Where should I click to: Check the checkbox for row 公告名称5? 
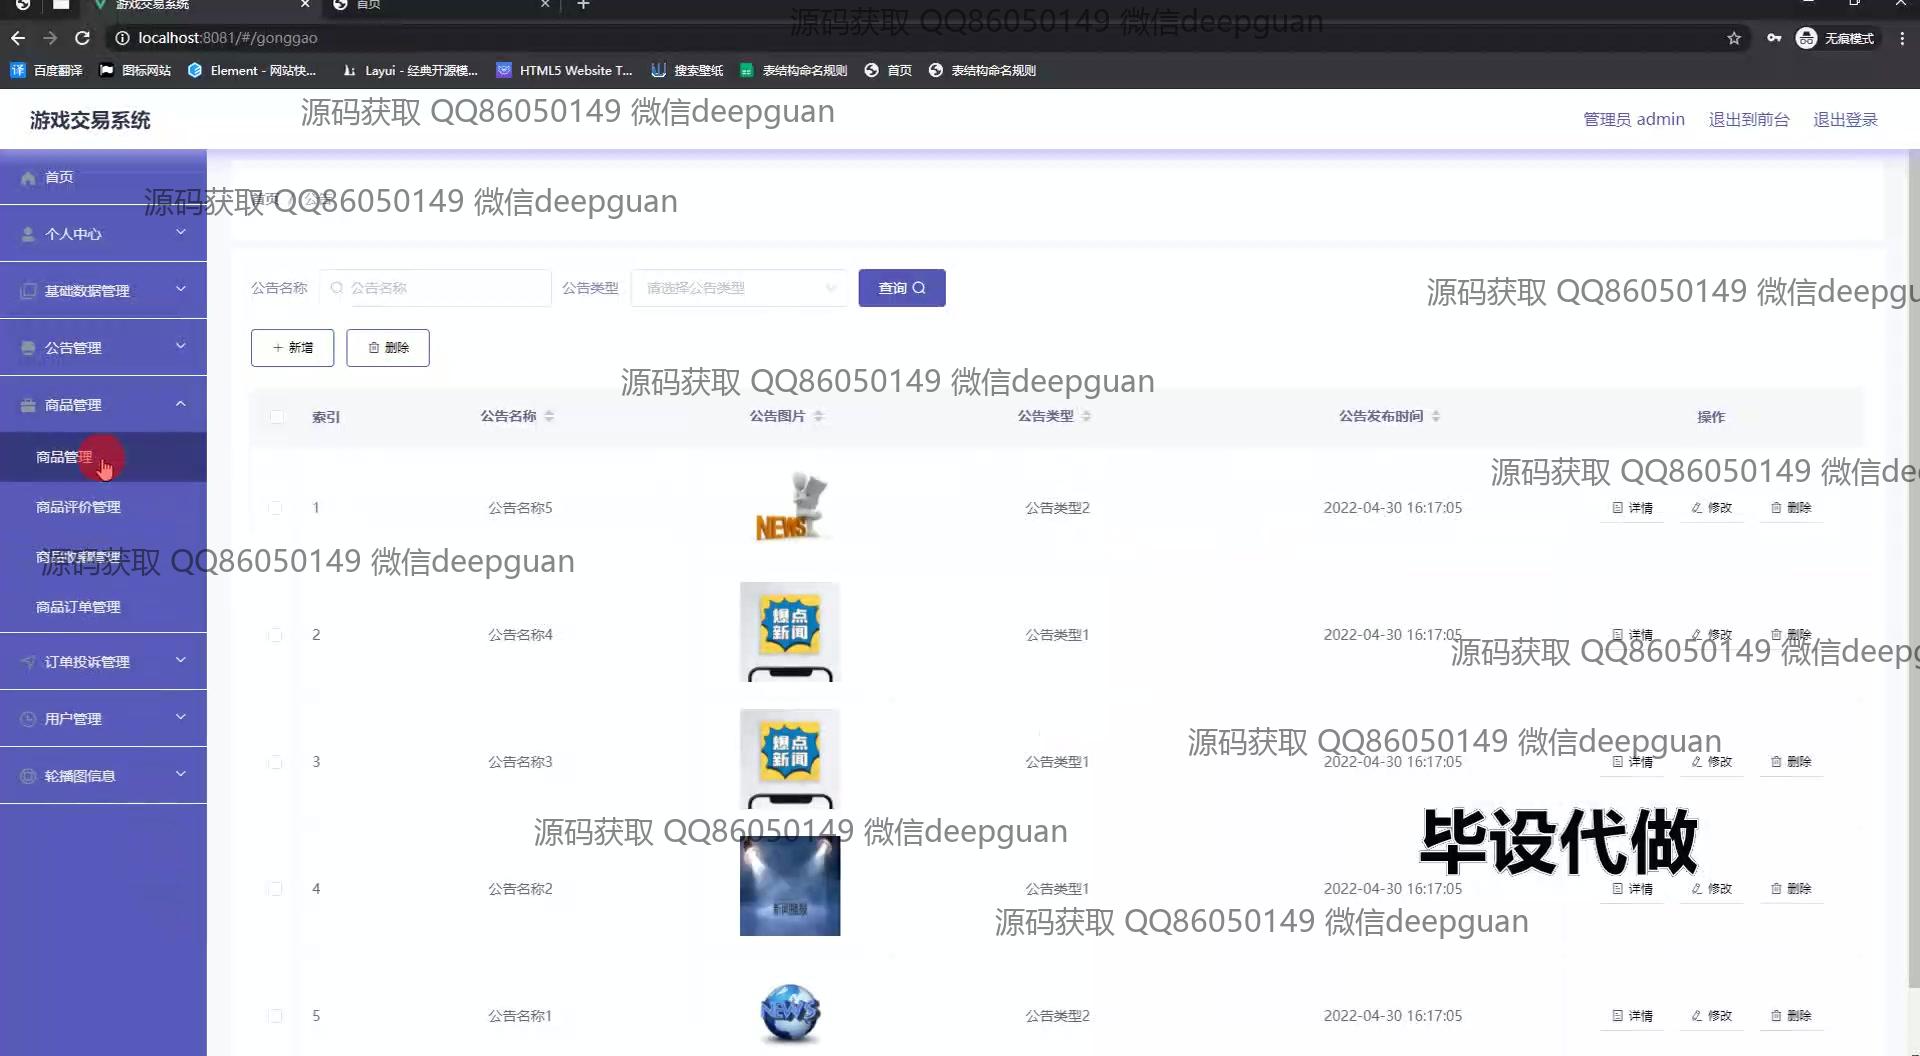(275, 508)
